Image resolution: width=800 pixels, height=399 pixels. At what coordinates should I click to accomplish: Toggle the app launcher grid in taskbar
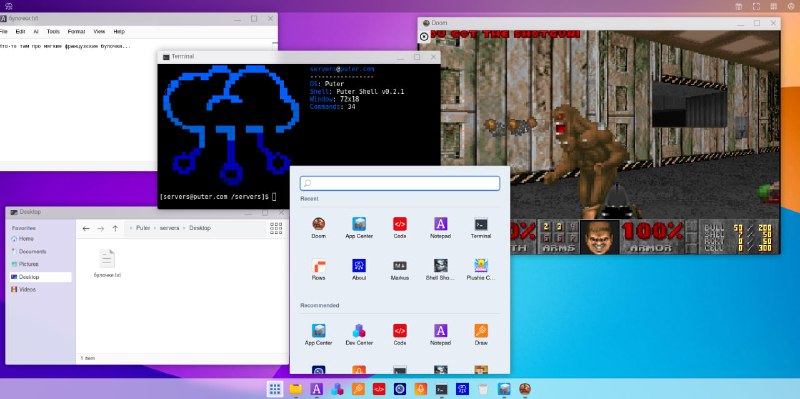click(274, 389)
